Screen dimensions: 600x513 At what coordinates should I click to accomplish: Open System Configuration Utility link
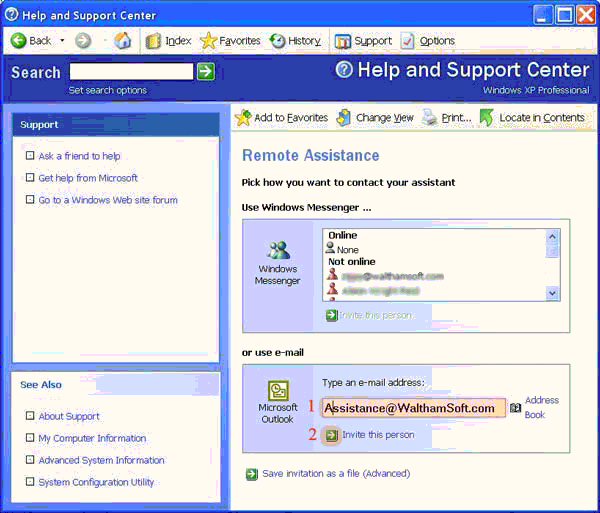pyautogui.click(x=96, y=482)
